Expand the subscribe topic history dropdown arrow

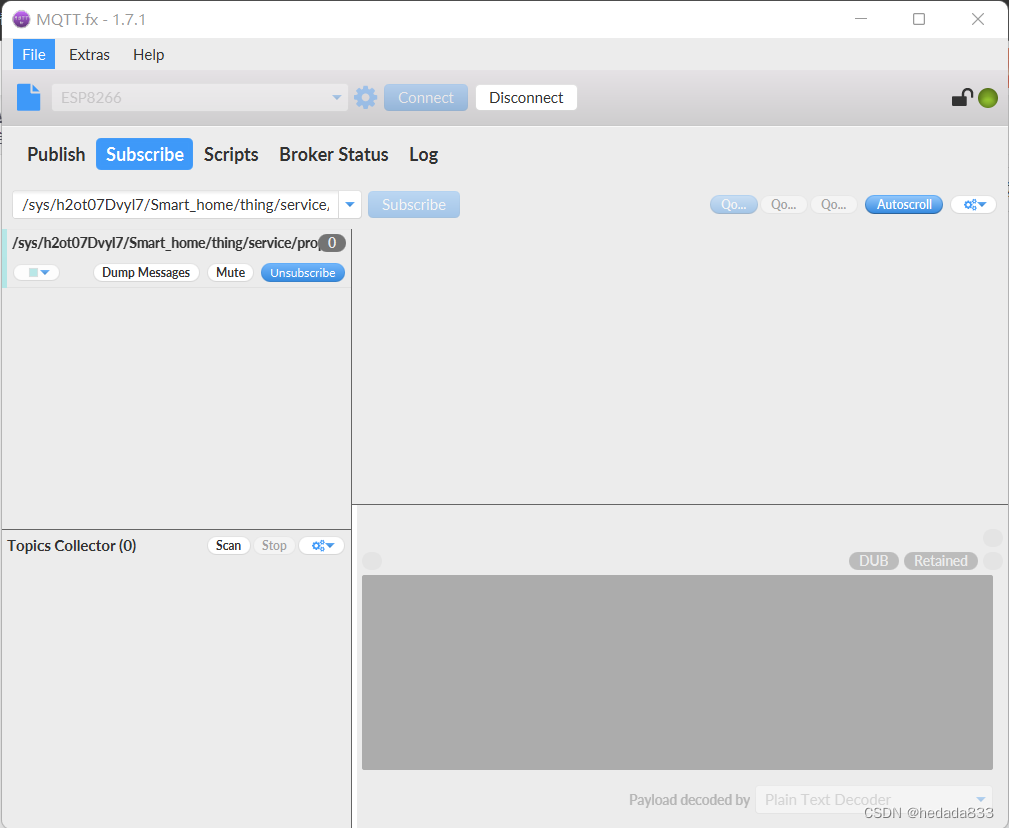(x=350, y=205)
